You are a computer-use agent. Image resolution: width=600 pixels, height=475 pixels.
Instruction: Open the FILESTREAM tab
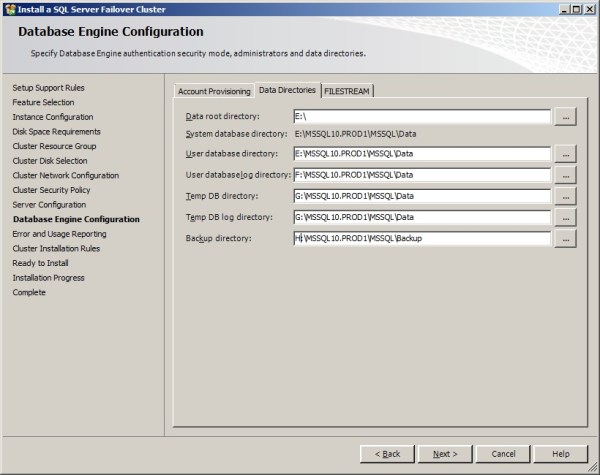coord(346,91)
